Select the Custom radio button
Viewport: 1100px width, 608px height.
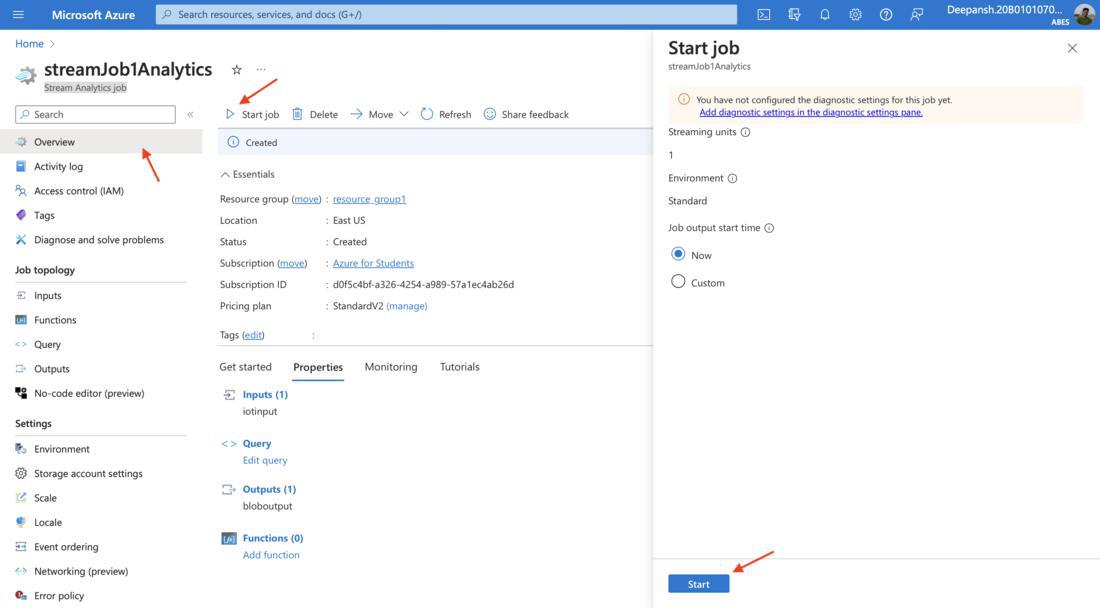[x=678, y=281]
